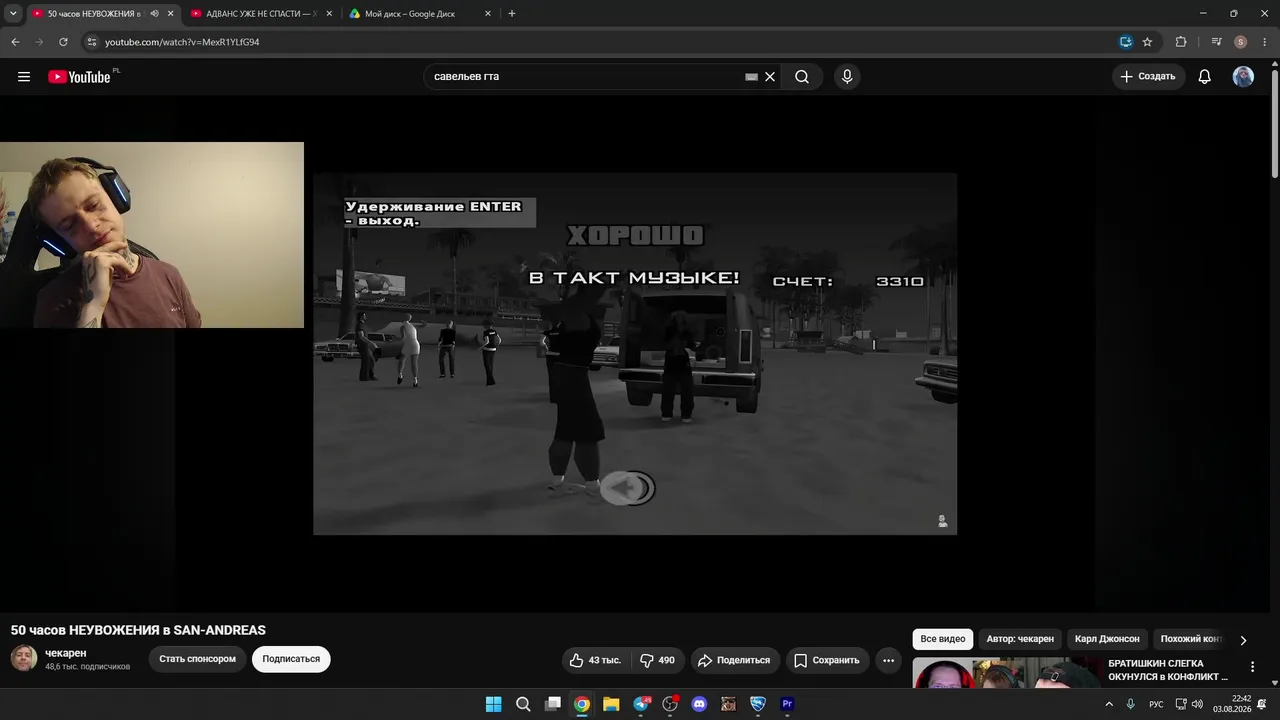Dislike the video (490)
Image resolution: width=1280 pixels, height=720 pixels.
(x=658, y=660)
